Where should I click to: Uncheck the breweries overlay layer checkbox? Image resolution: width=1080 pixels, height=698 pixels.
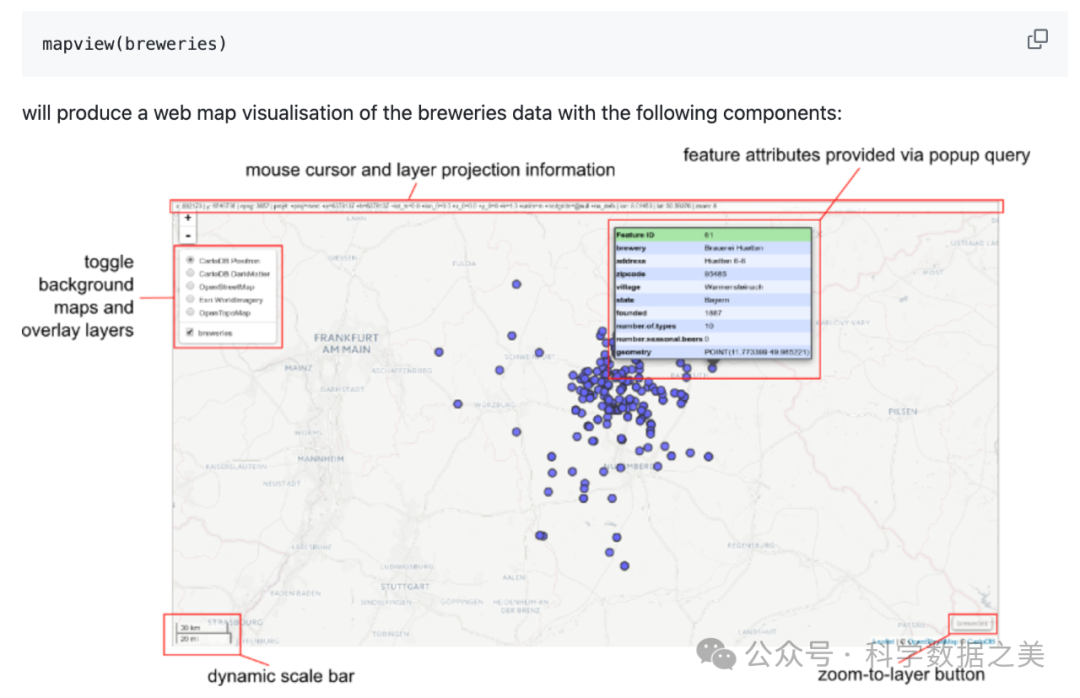tap(190, 332)
